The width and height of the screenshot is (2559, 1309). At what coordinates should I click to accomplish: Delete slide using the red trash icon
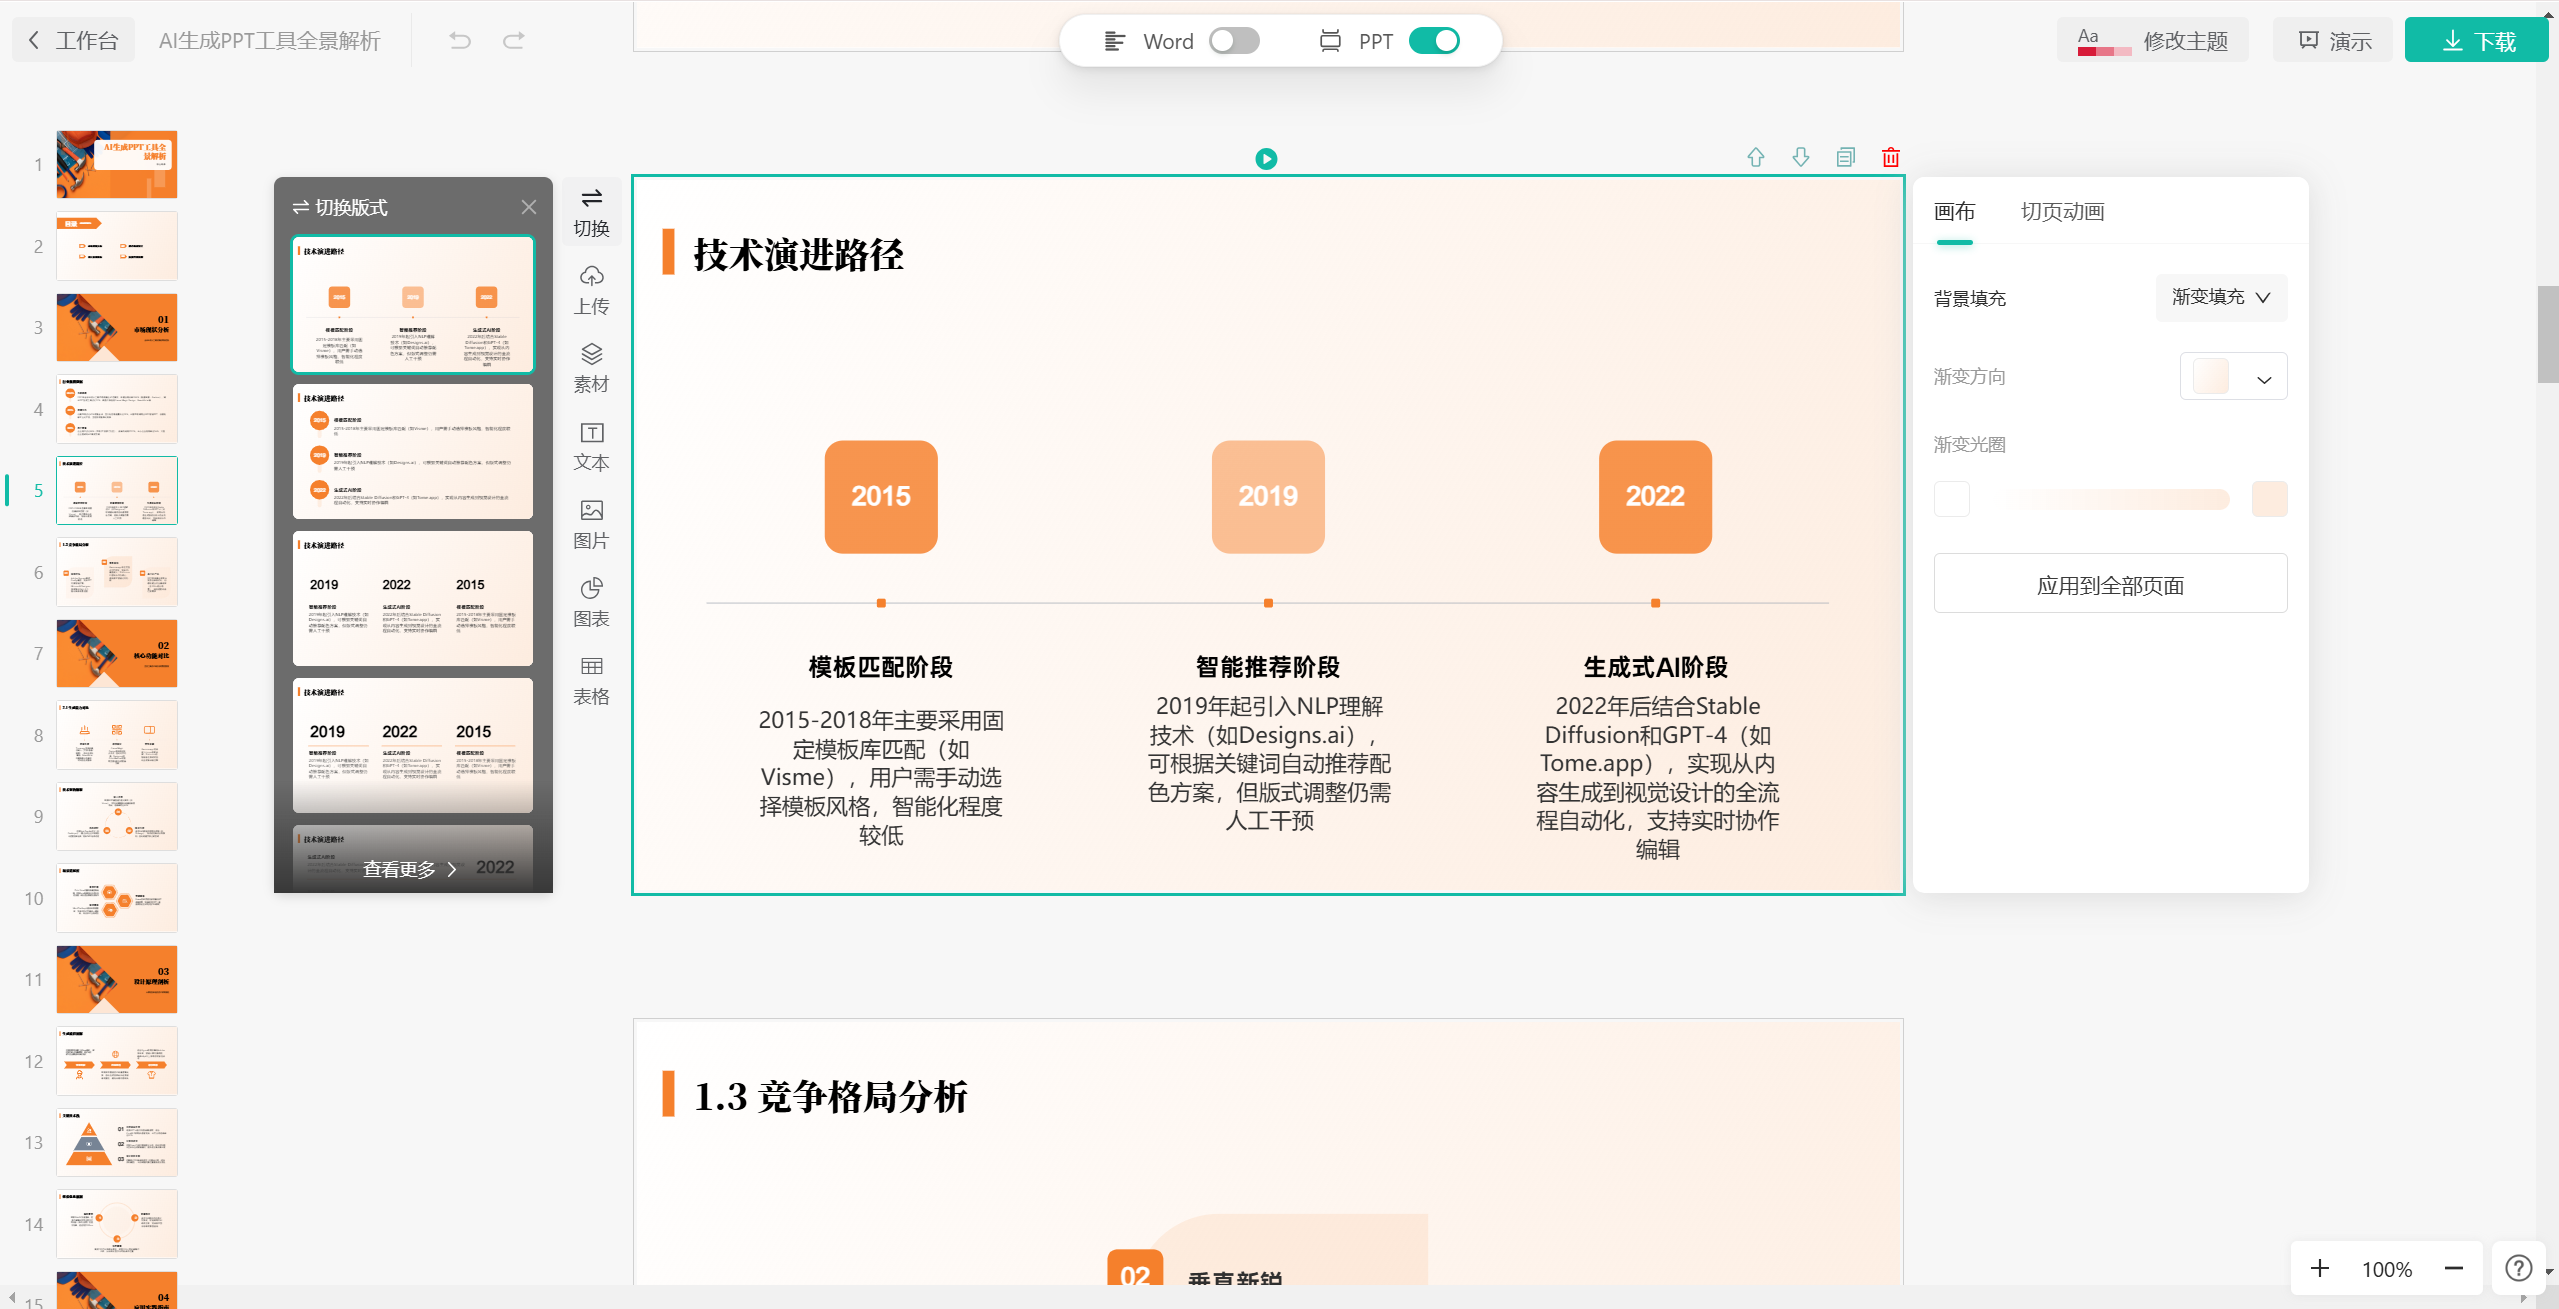1890,157
